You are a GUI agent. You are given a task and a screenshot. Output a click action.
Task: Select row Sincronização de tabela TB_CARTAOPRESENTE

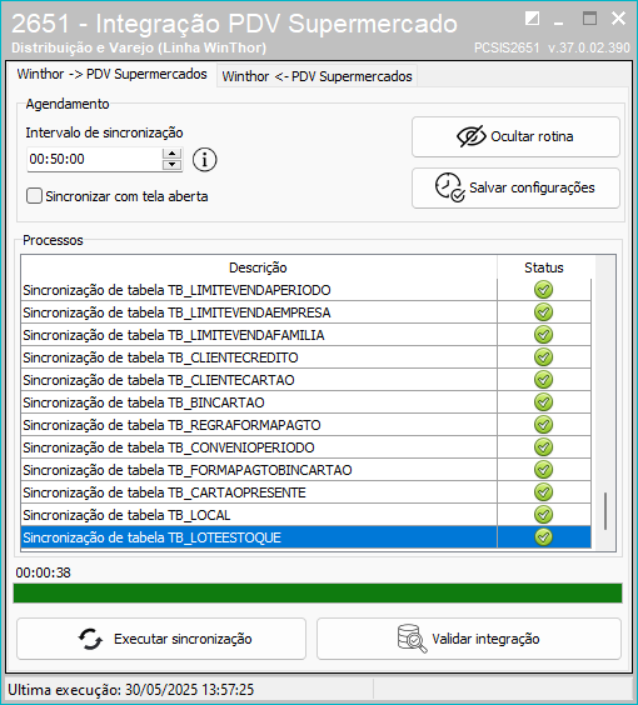pos(306,492)
